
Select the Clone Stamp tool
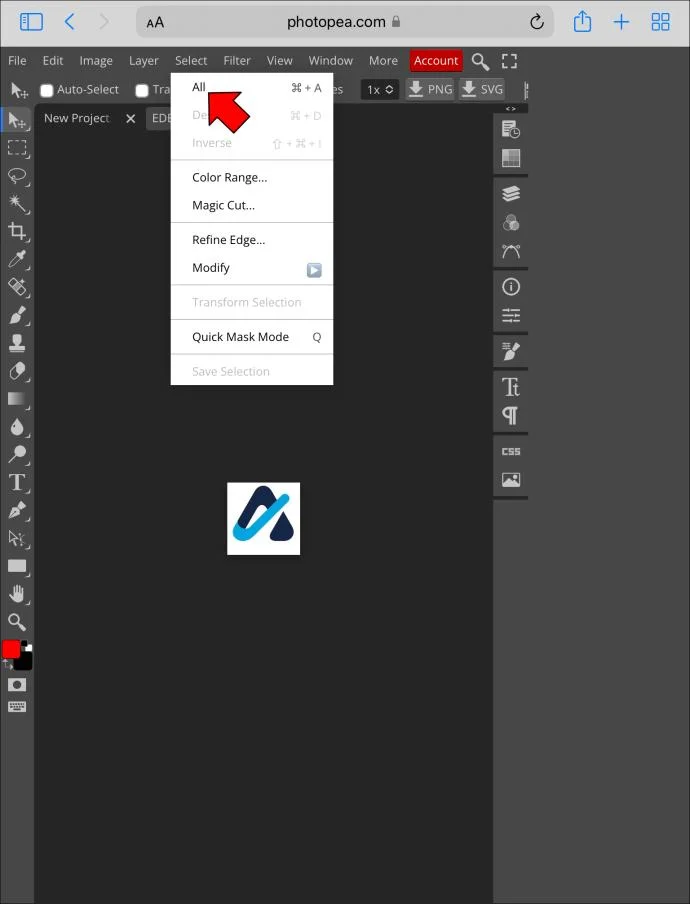[x=17, y=342]
